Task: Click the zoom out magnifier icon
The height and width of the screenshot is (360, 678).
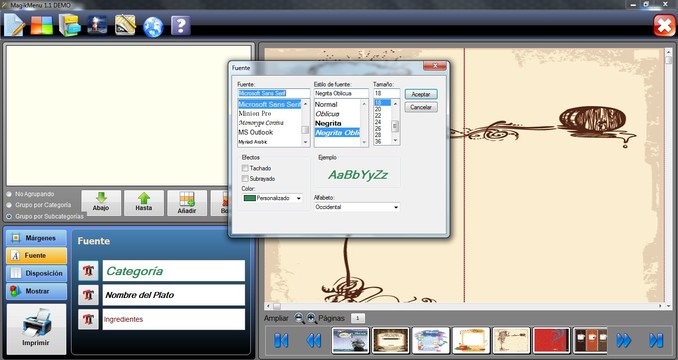Action: [299, 319]
